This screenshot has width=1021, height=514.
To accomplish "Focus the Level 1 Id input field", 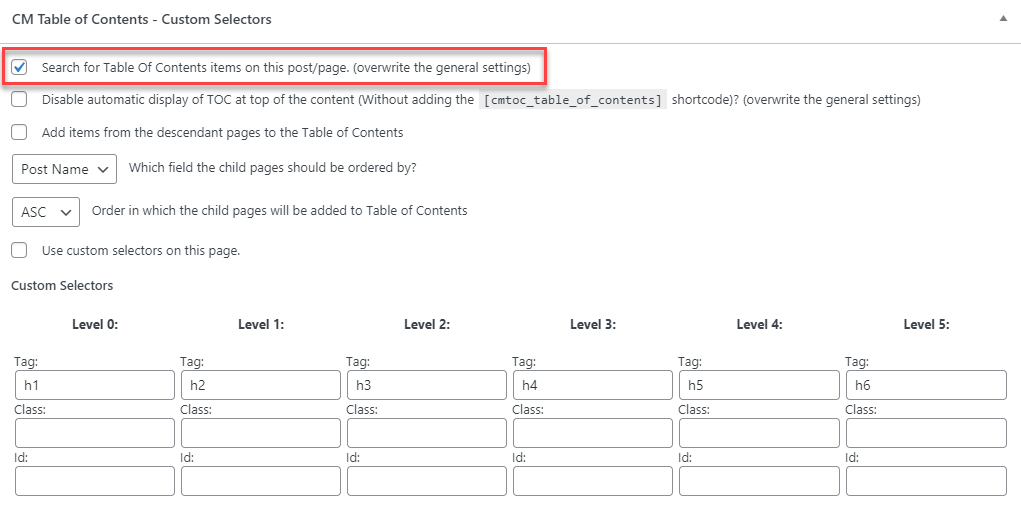I will (261, 481).
